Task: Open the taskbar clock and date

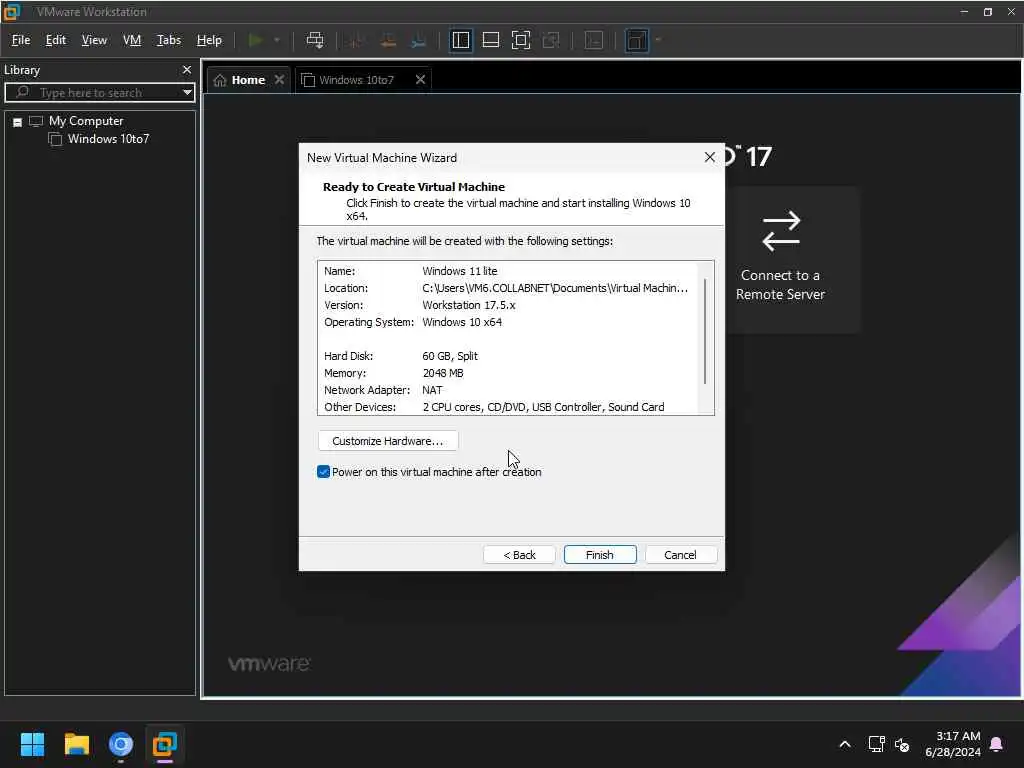Action: coord(953,744)
